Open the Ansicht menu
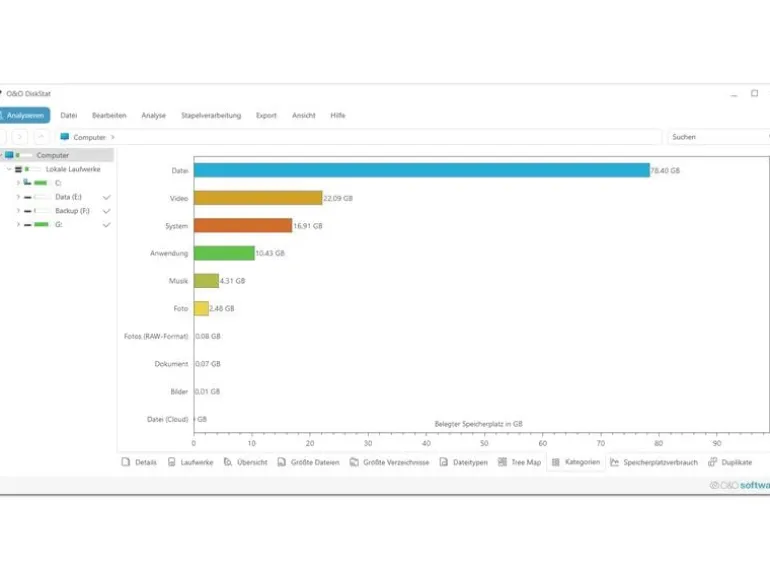The width and height of the screenshot is (770, 578). tap(303, 115)
